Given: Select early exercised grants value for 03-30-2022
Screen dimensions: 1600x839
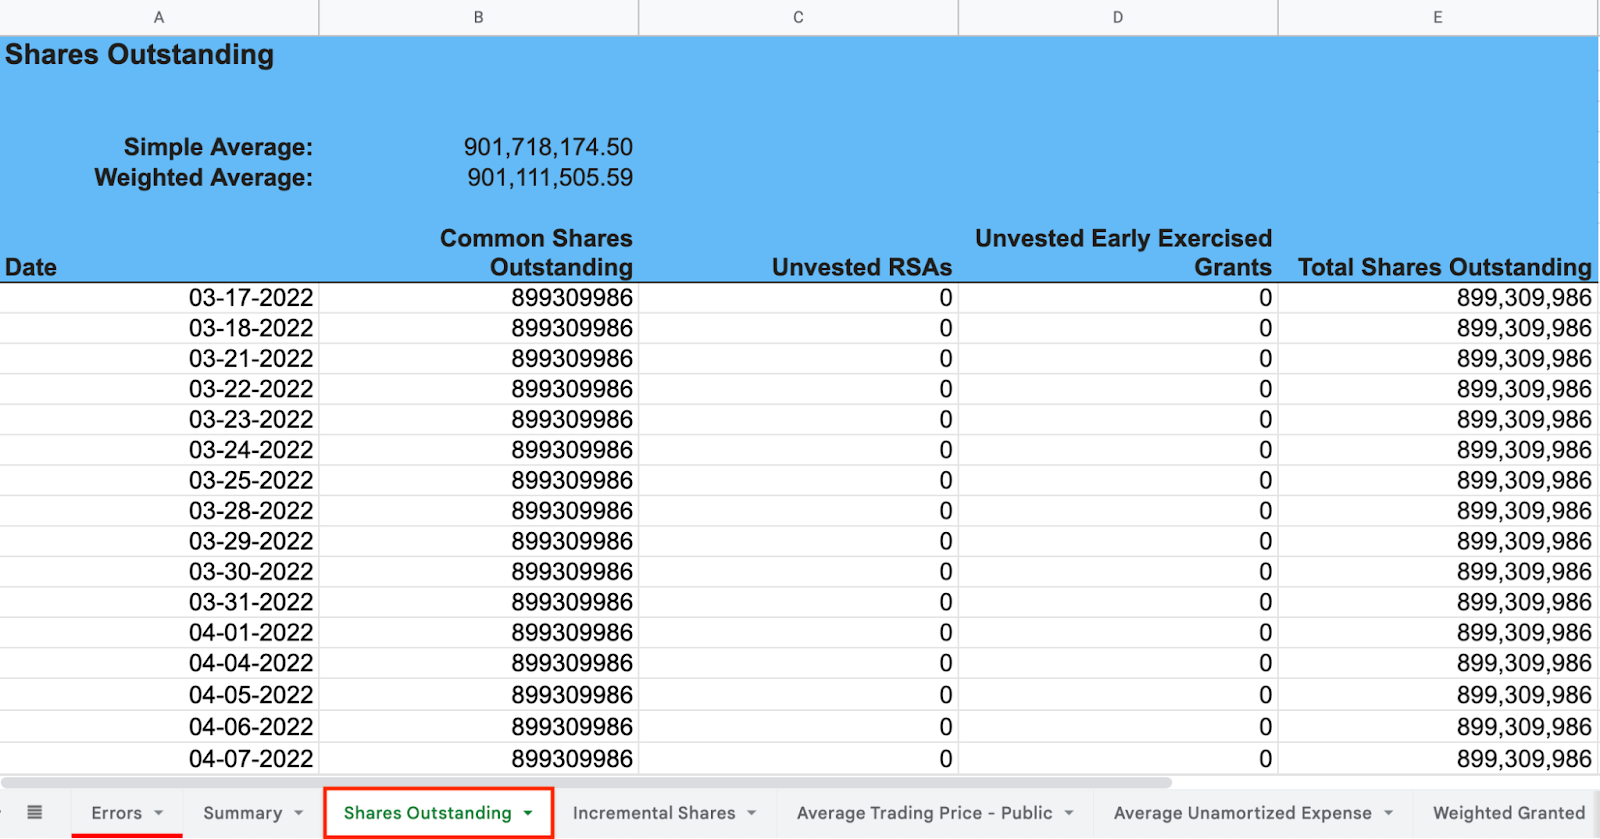Looking at the screenshot, I should tap(1118, 572).
